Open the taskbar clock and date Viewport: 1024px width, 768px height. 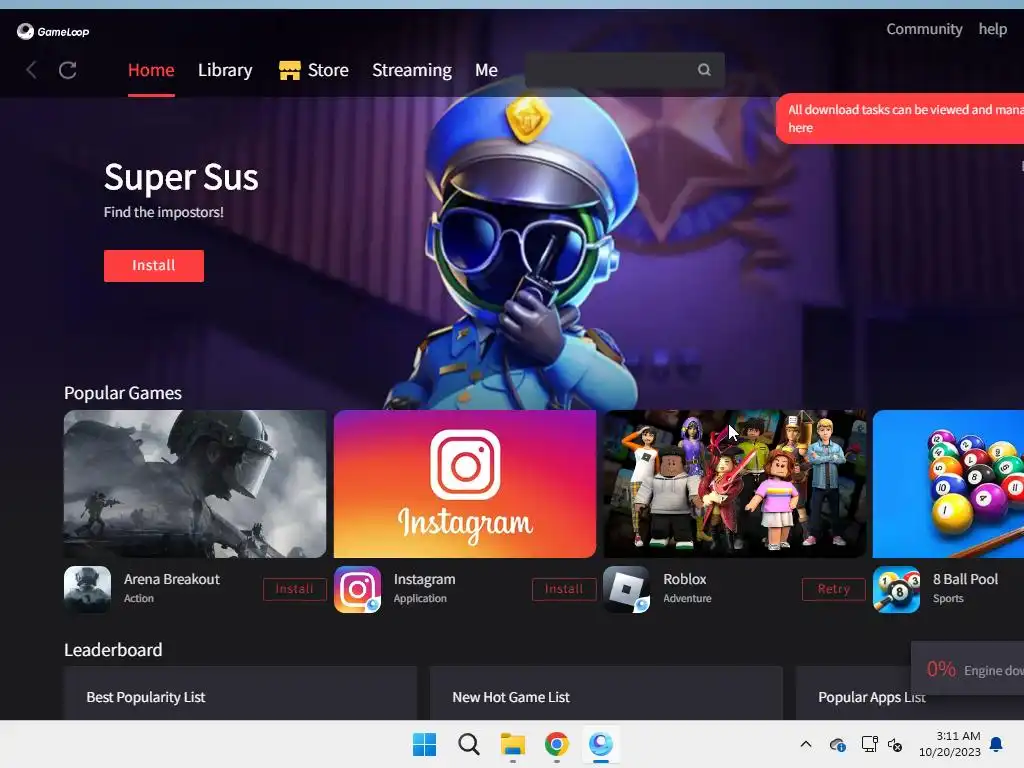pyautogui.click(x=950, y=744)
